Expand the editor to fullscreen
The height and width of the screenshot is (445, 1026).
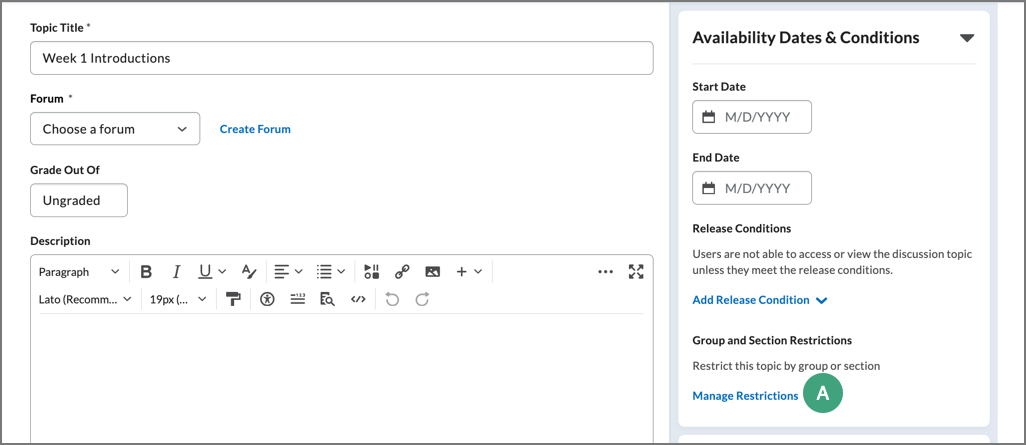[x=636, y=272]
